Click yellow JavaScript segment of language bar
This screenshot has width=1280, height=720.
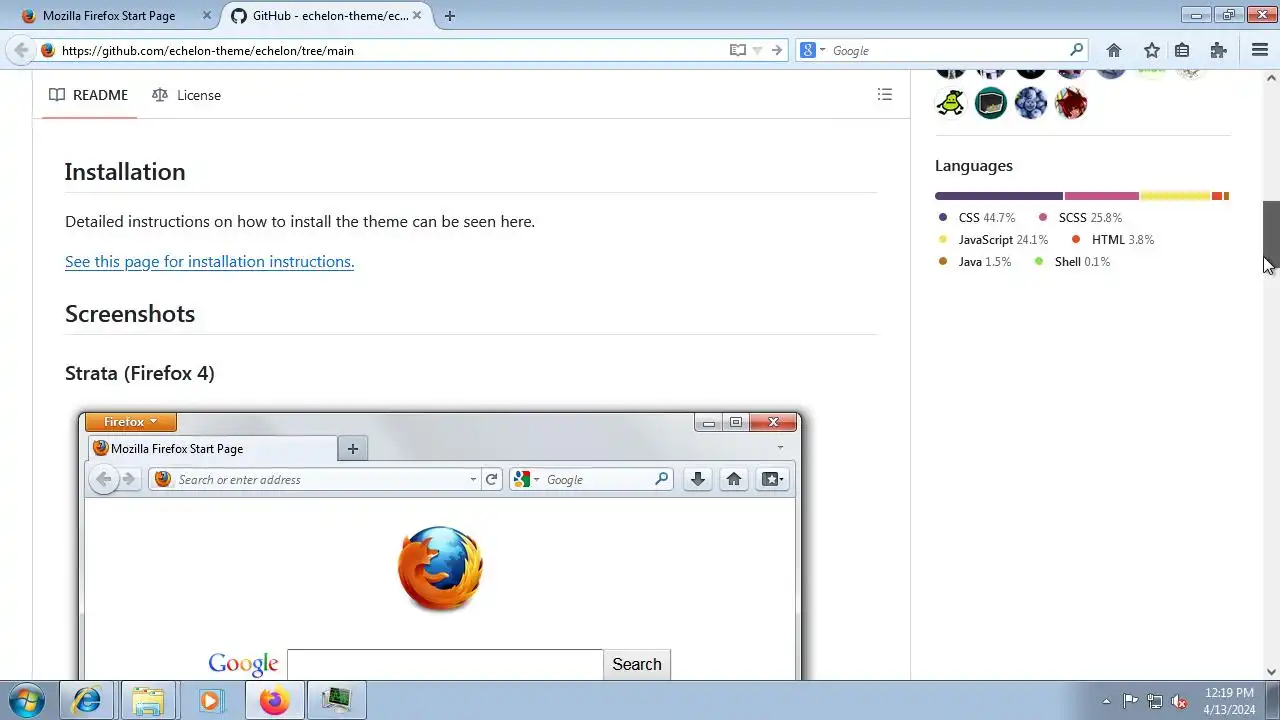[1175, 196]
